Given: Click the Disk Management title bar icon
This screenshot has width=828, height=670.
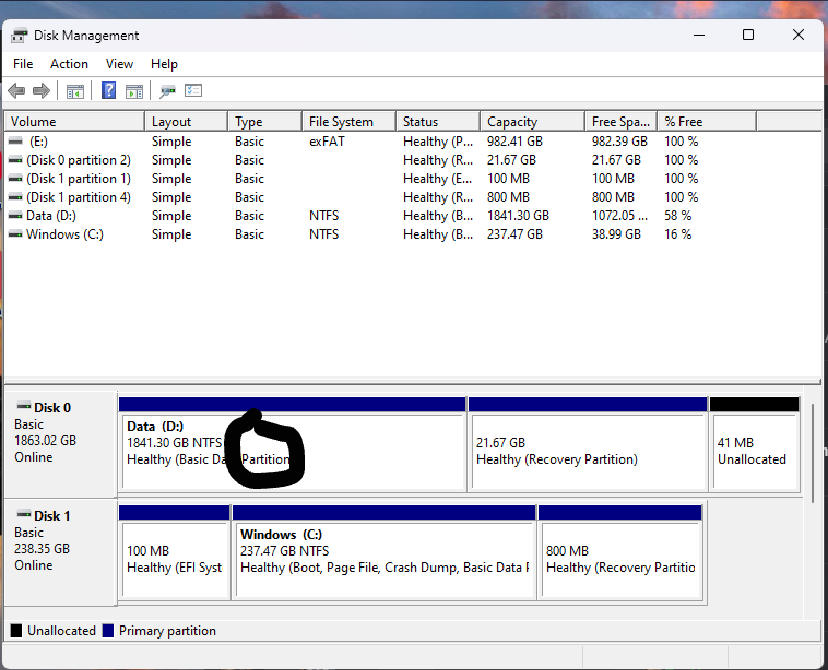Looking at the screenshot, I should point(19,35).
